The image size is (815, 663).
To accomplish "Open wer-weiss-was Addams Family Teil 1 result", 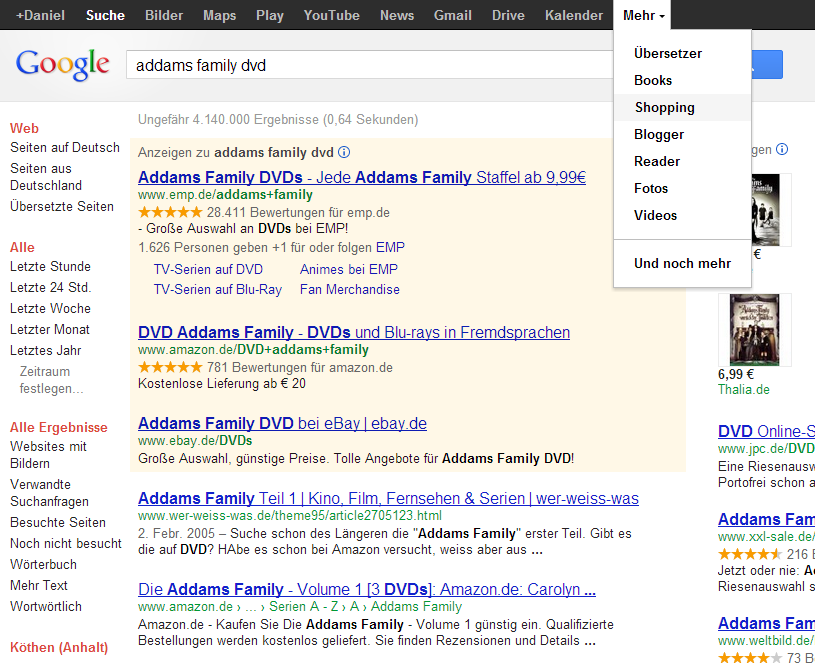I will 388,498.
